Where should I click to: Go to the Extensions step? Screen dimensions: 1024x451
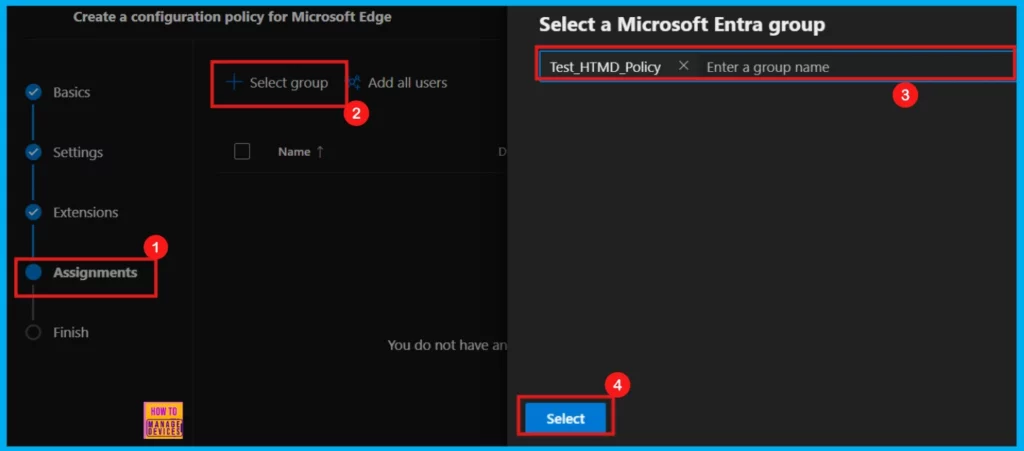(86, 212)
